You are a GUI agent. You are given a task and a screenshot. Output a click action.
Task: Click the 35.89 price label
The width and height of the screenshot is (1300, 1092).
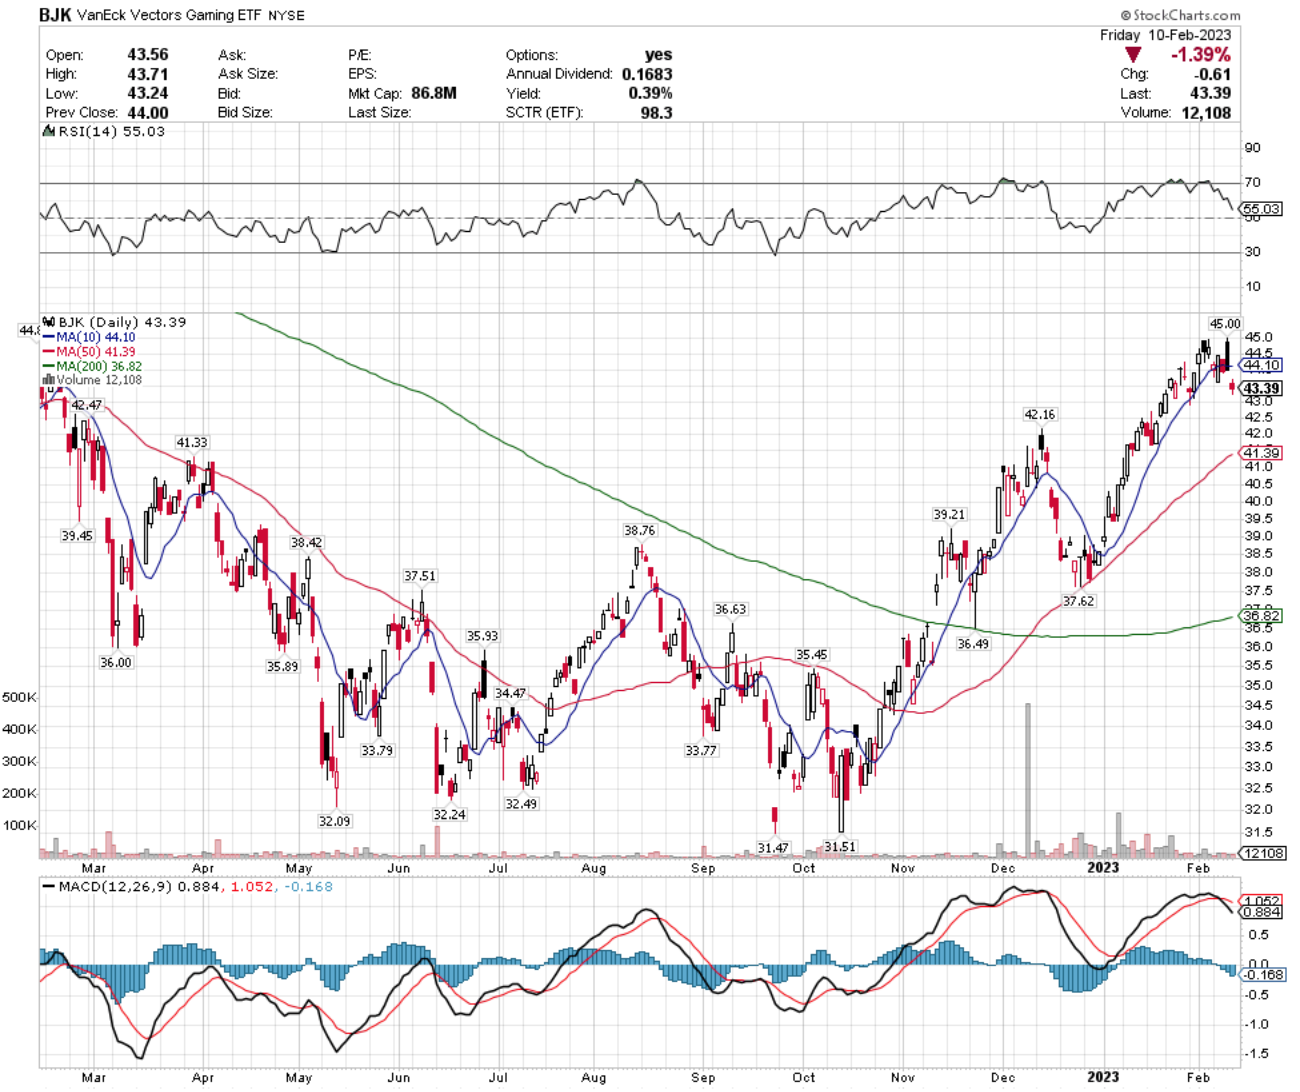[x=282, y=666]
